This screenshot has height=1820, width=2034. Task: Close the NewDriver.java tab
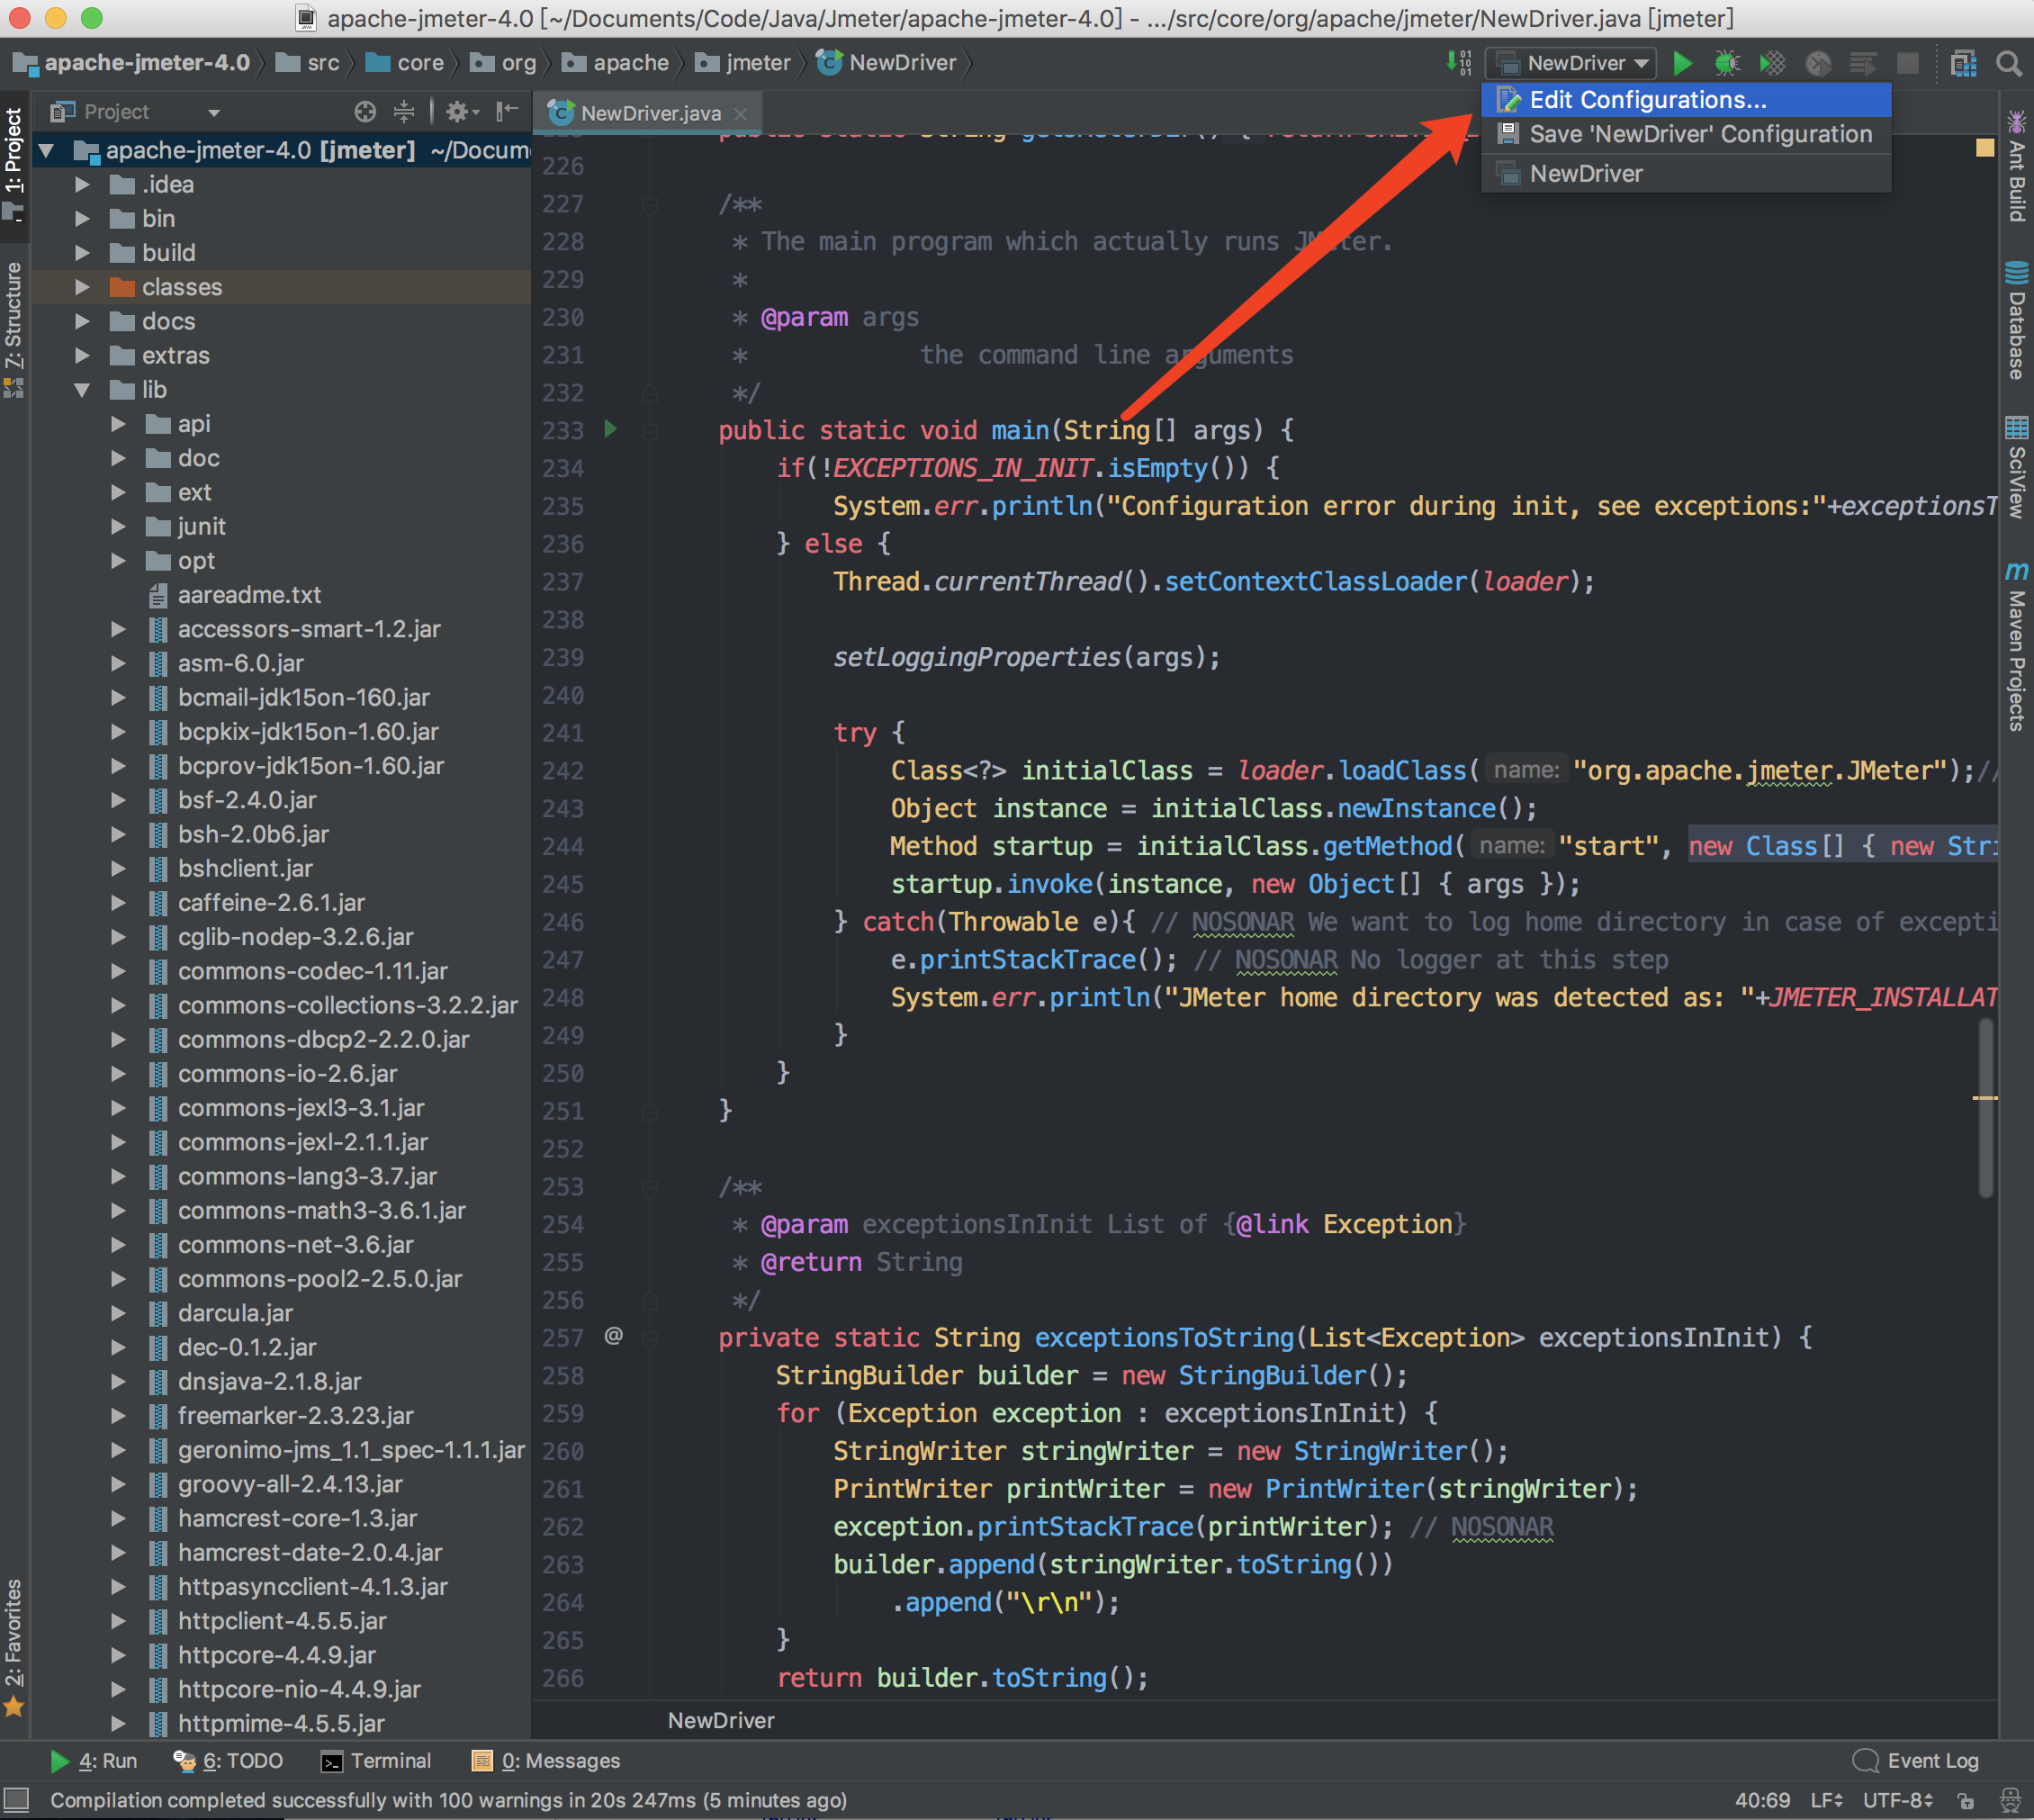click(740, 113)
